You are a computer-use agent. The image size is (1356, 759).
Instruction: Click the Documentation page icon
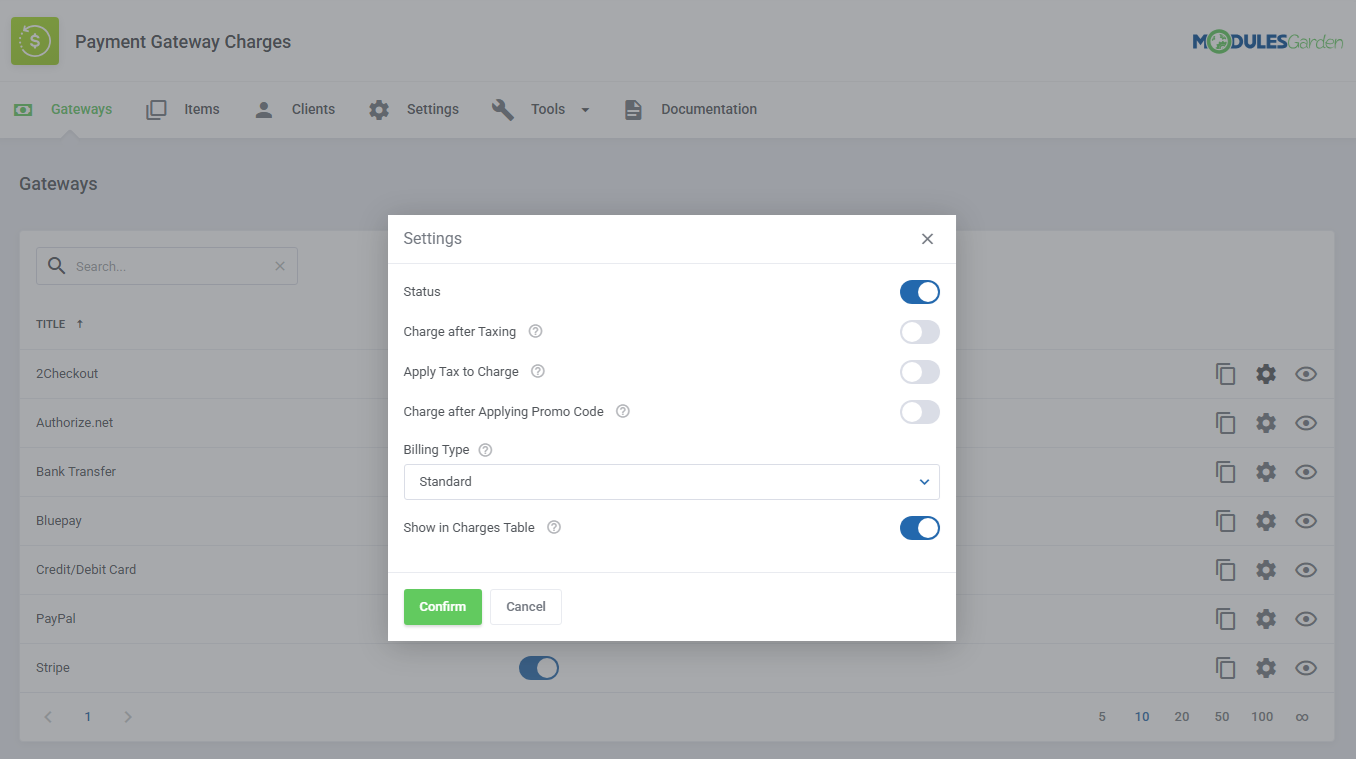[633, 109]
